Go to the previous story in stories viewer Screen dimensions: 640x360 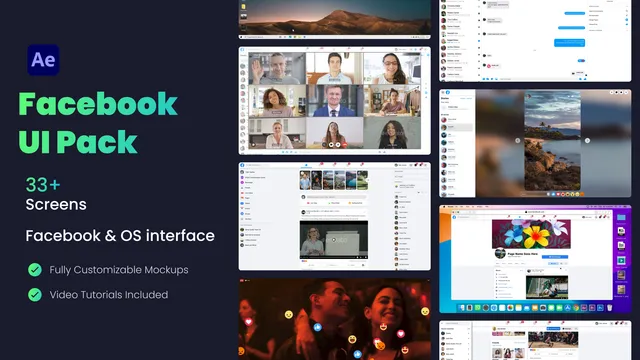[x=518, y=140]
